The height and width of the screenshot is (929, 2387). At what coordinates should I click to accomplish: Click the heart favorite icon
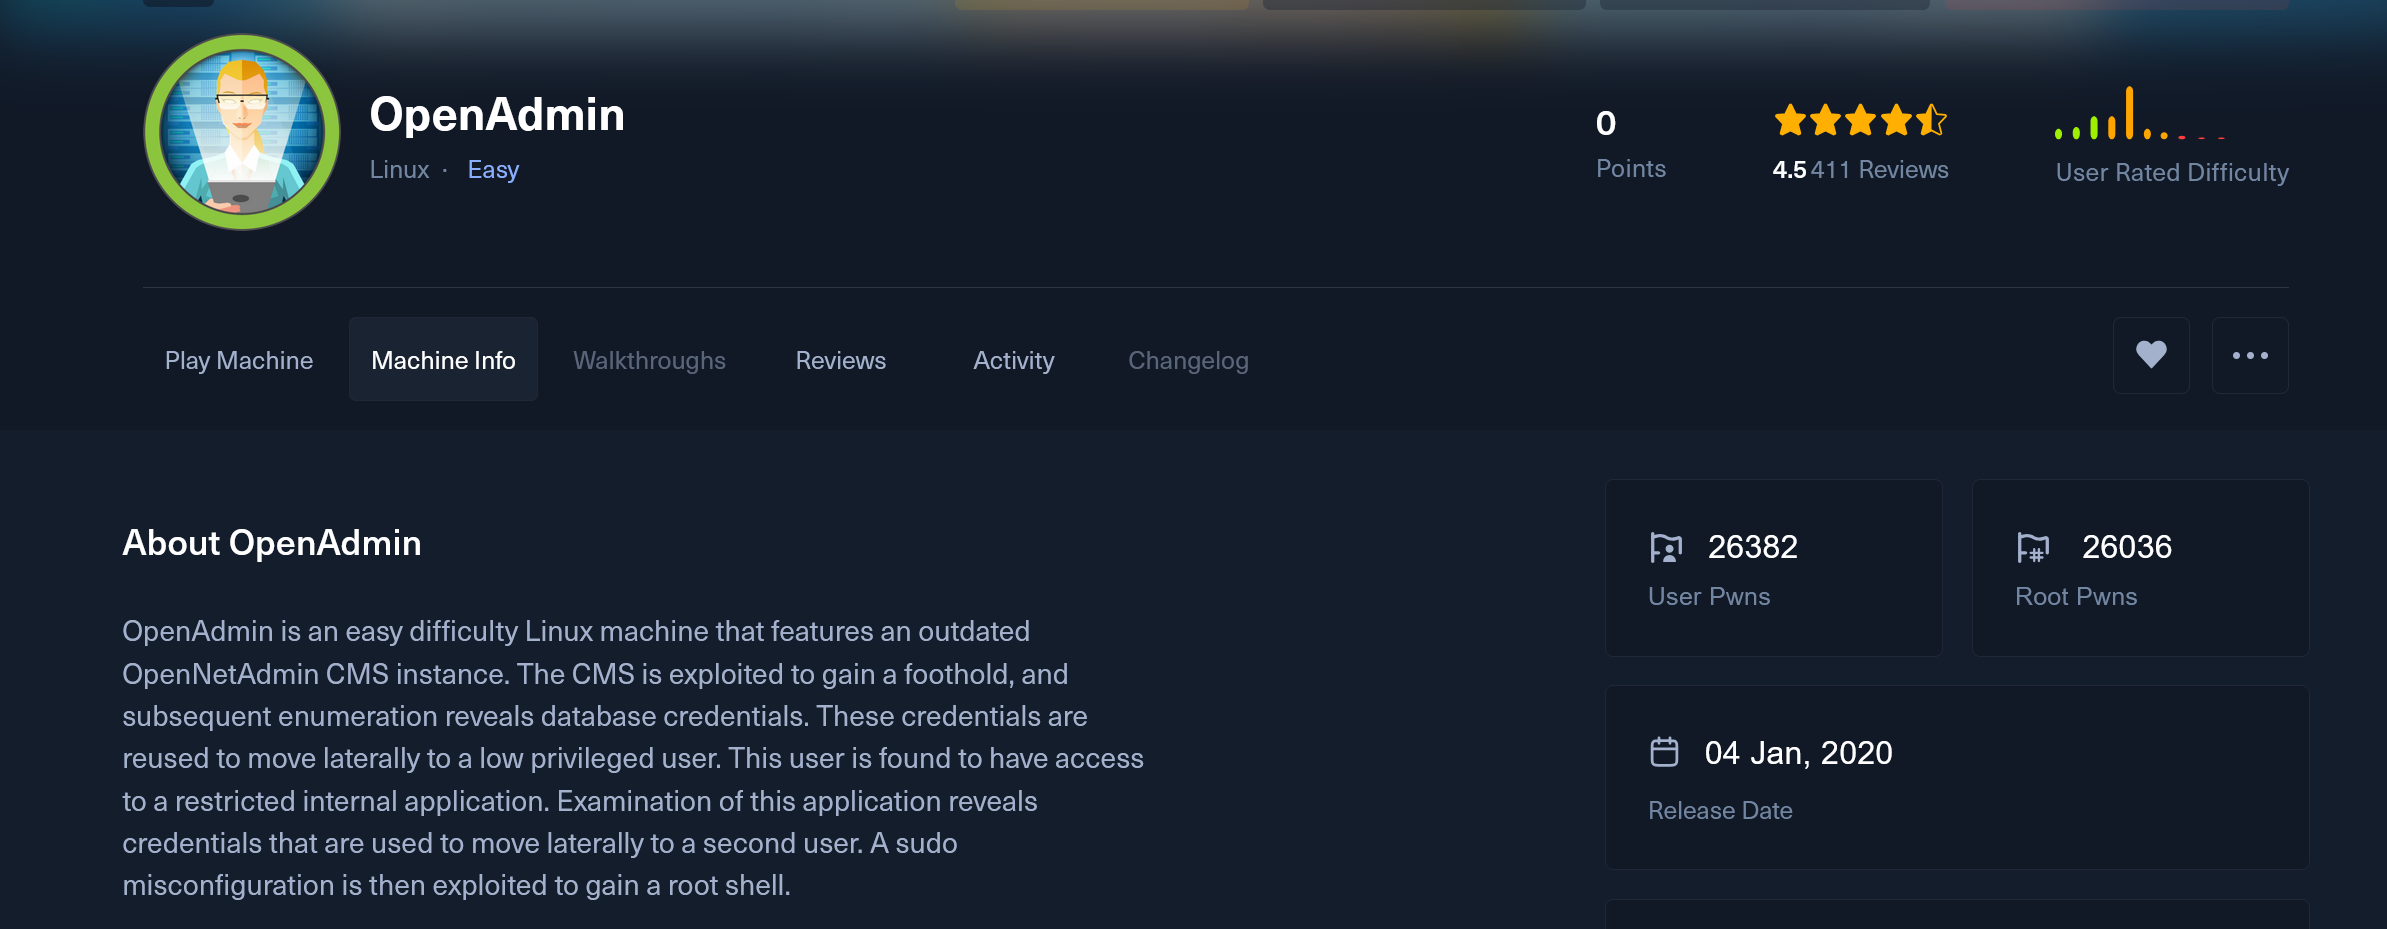click(2151, 356)
